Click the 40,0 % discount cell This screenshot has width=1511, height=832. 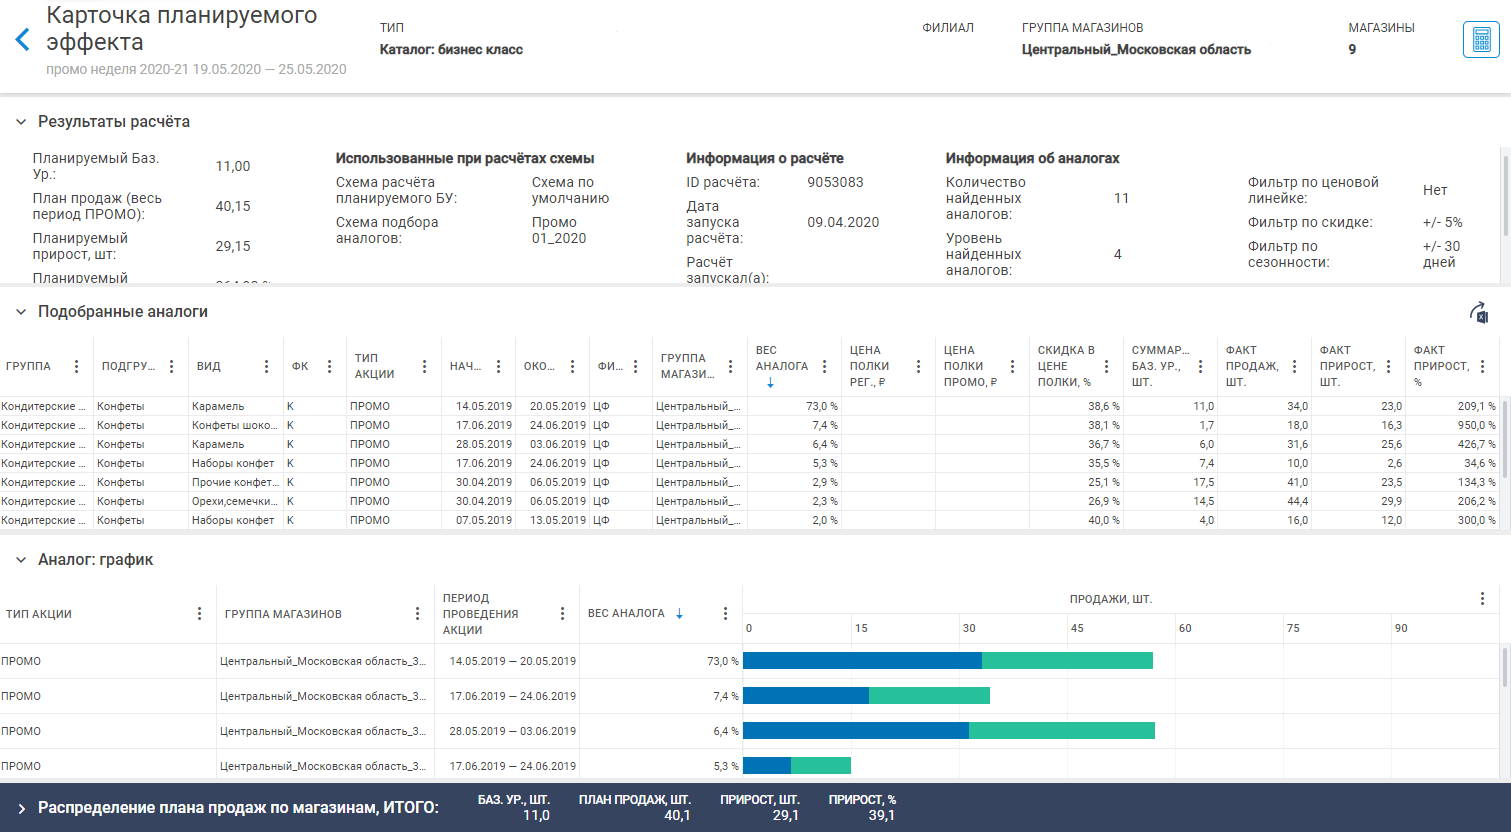pos(1076,520)
